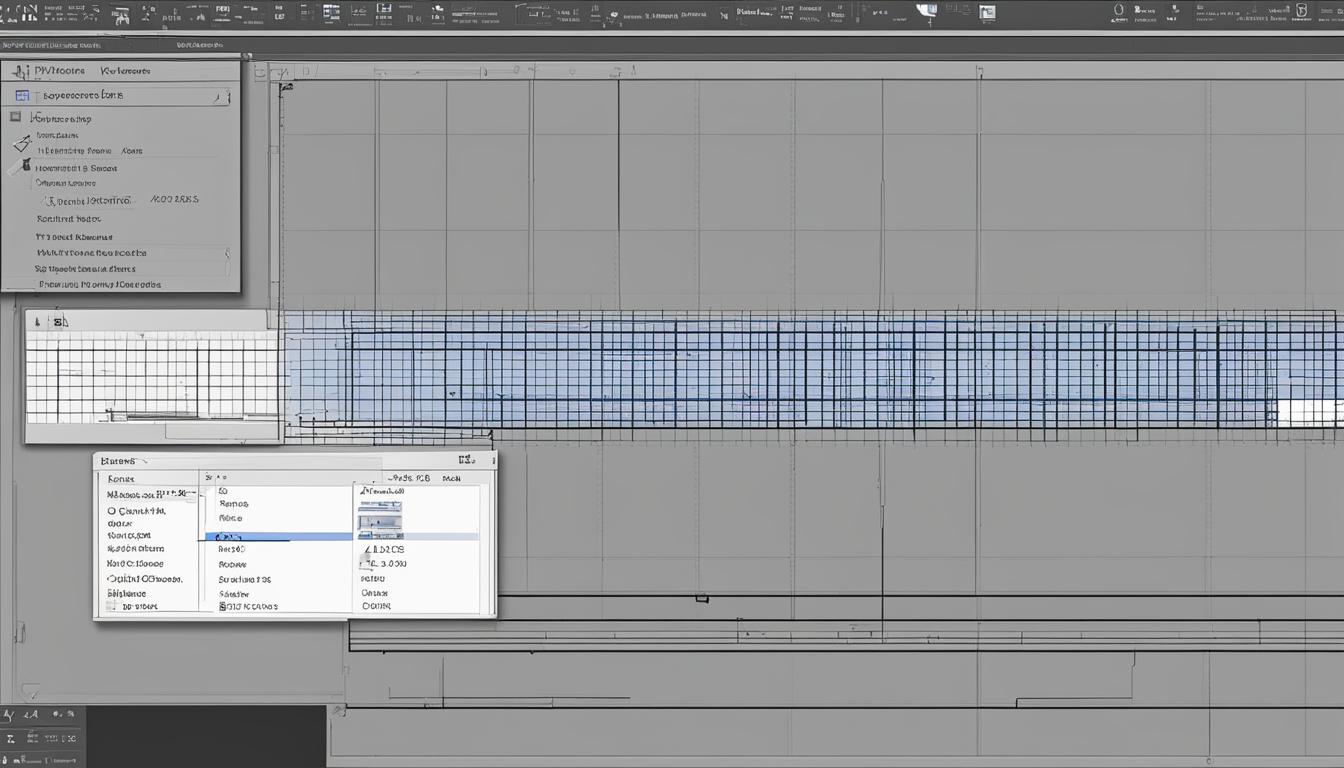Select the pointer icon above the preview pane
1344x768 pixels.
(x=38, y=321)
